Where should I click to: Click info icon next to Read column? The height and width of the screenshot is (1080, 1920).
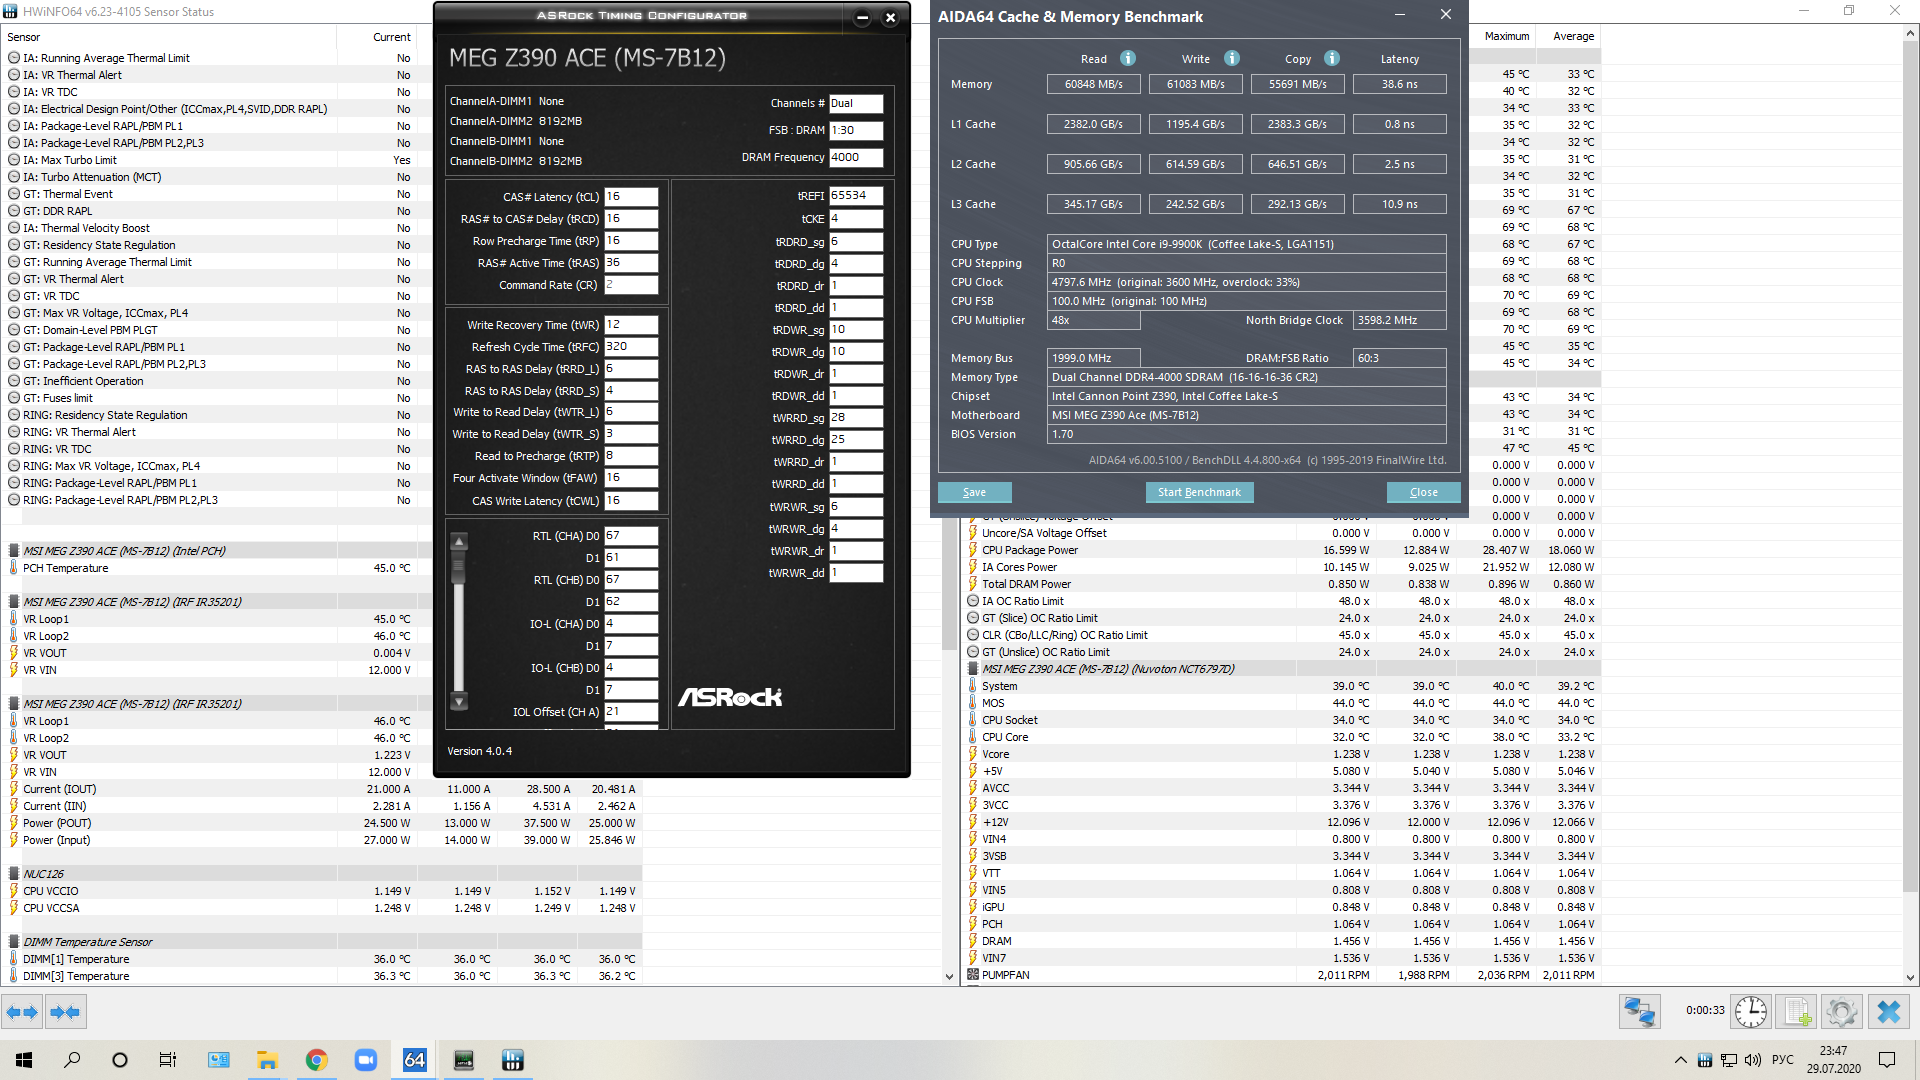point(1127,59)
